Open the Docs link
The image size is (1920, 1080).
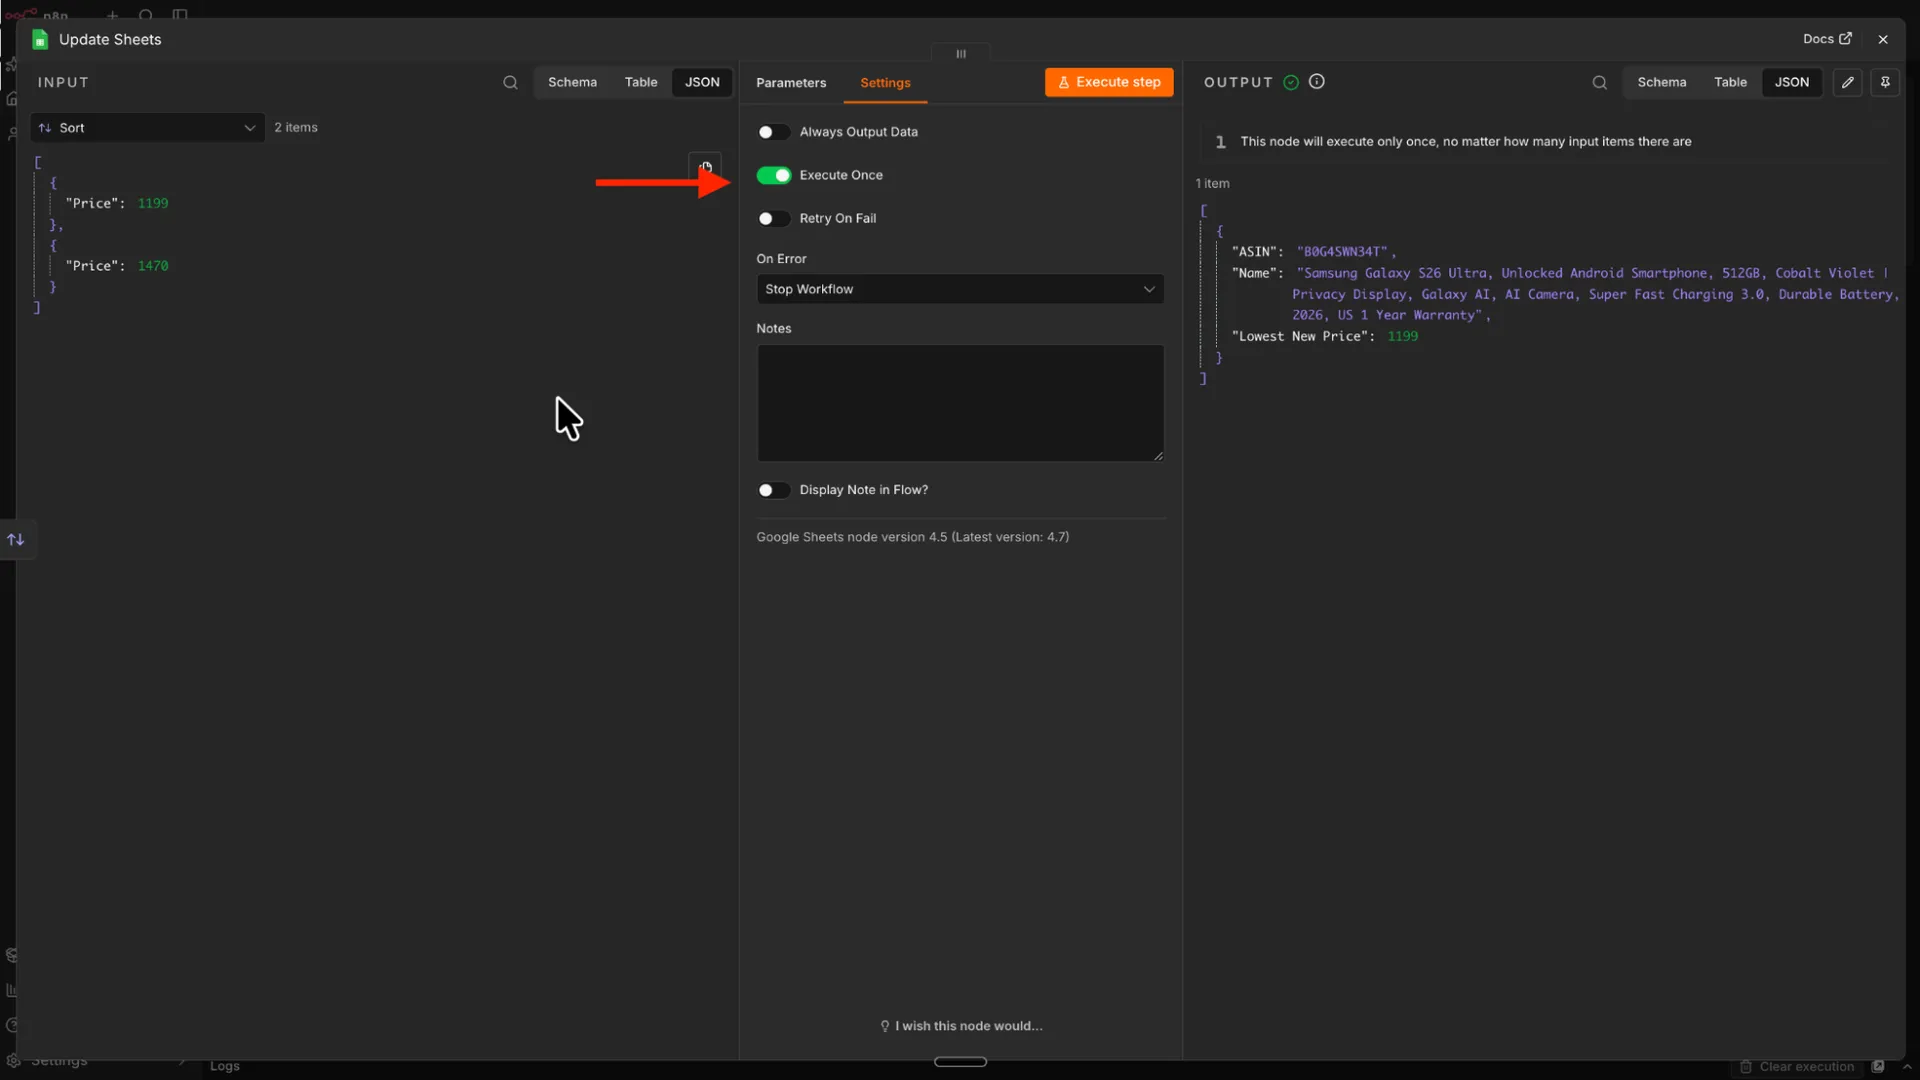point(1827,39)
